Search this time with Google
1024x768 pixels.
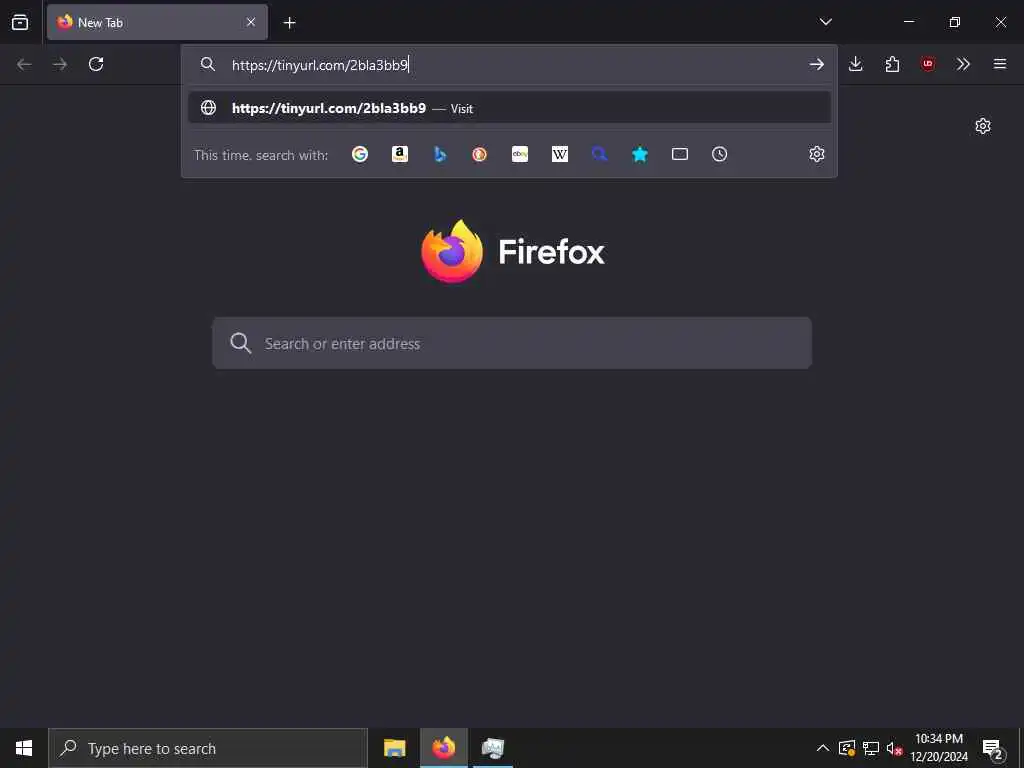click(360, 154)
